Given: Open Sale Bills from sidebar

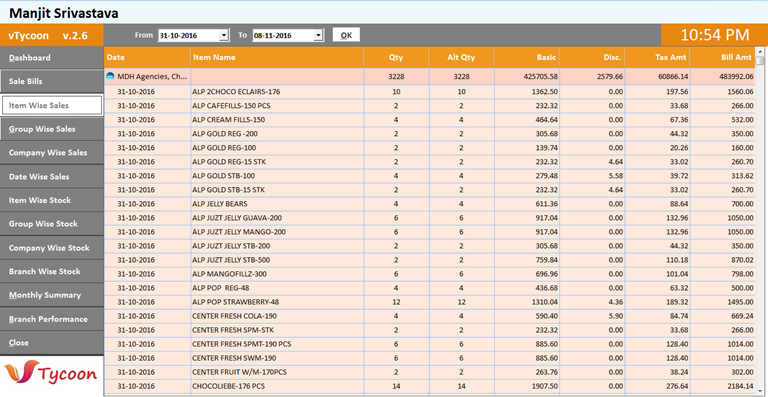Looking at the screenshot, I should coord(51,81).
